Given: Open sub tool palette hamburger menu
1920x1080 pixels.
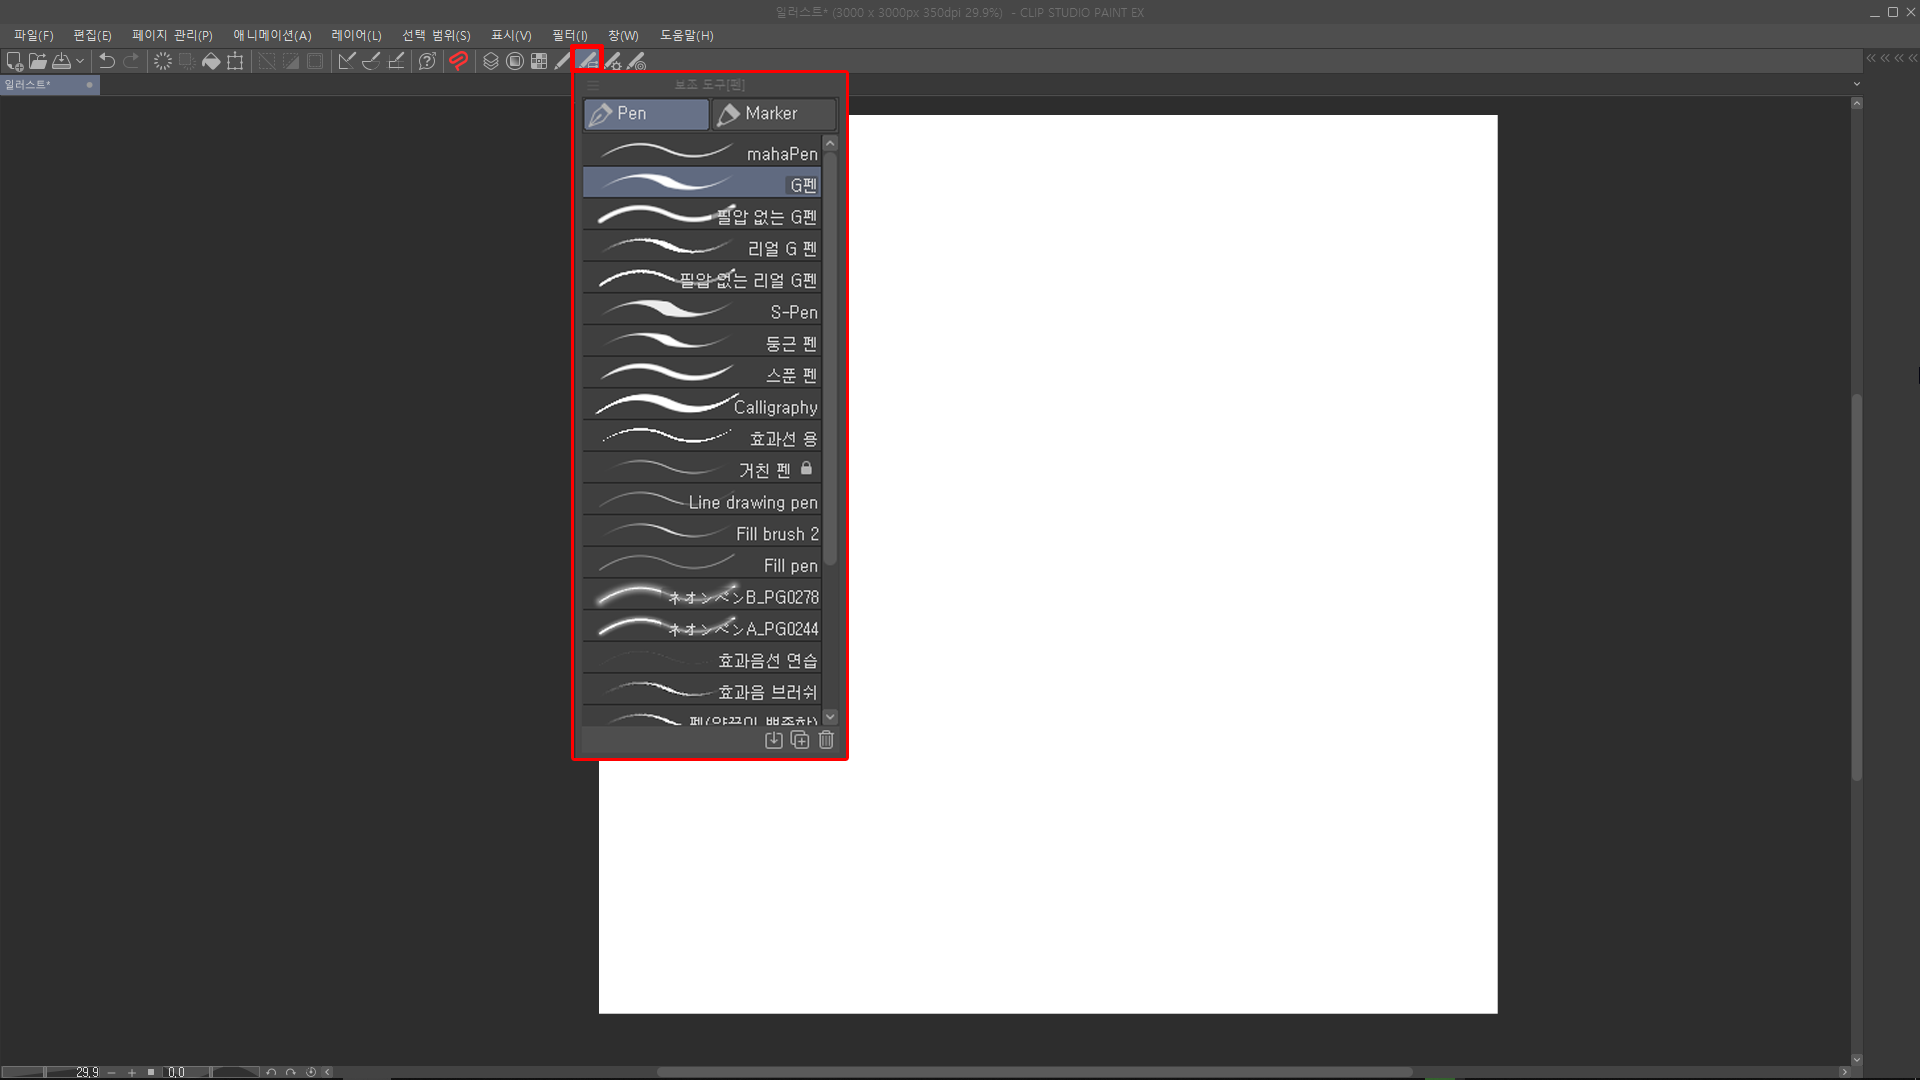Looking at the screenshot, I should click(x=593, y=85).
